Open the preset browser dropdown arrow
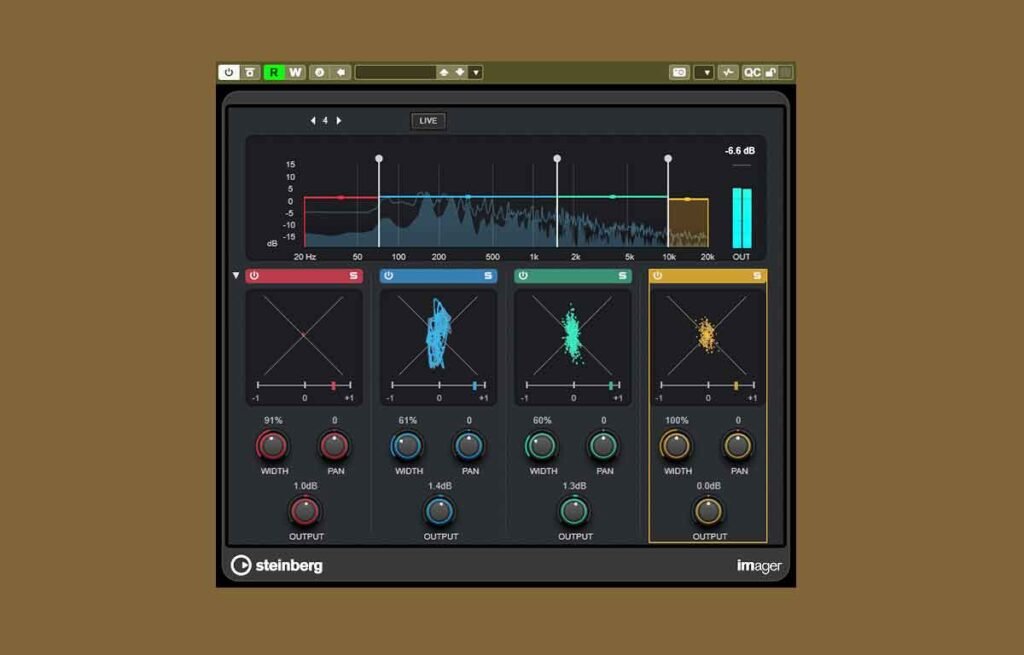Image resolution: width=1024 pixels, height=655 pixels. (x=476, y=72)
